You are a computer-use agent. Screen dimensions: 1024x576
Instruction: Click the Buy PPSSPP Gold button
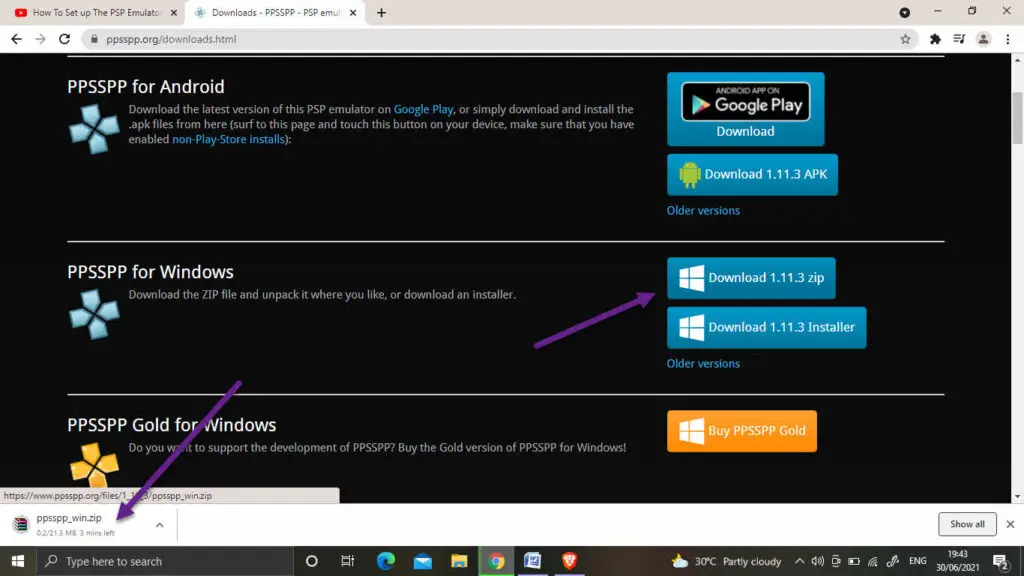click(x=741, y=431)
